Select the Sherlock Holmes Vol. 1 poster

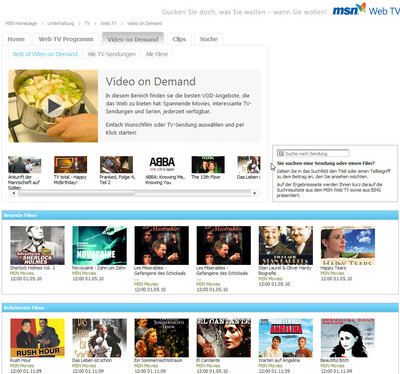point(37,245)
